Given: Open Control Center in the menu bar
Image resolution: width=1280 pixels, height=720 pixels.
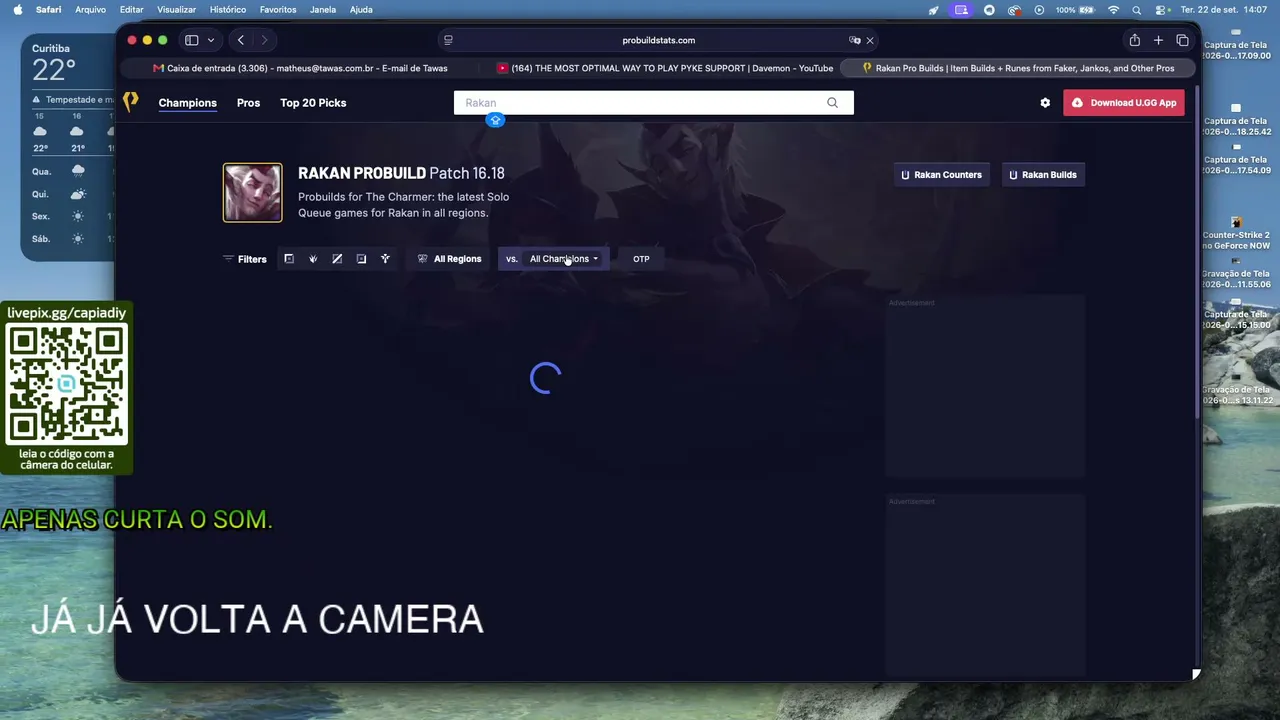Looking at the screenshot, I should pyautogui.click(x=1162, y=10).
